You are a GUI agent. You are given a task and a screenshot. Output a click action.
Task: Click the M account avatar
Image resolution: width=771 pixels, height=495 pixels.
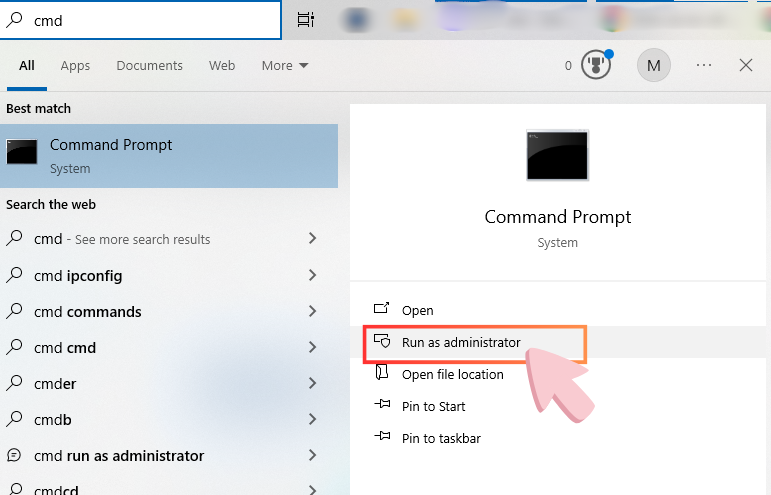coord(654,65)
